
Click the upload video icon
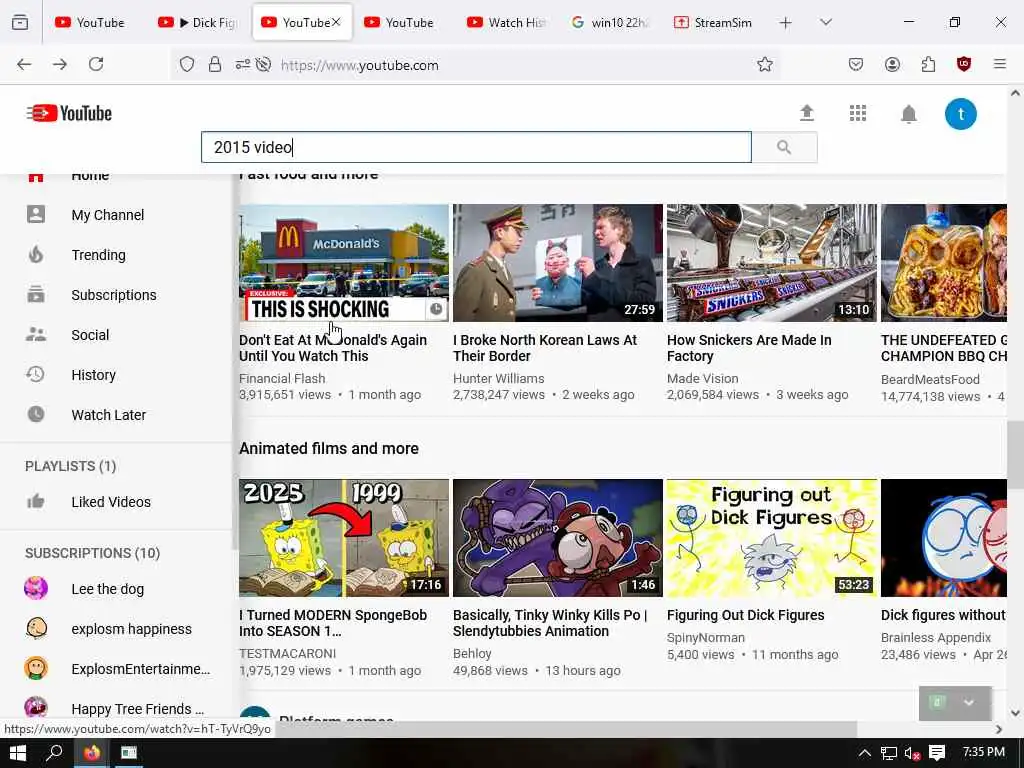(807, 114)
